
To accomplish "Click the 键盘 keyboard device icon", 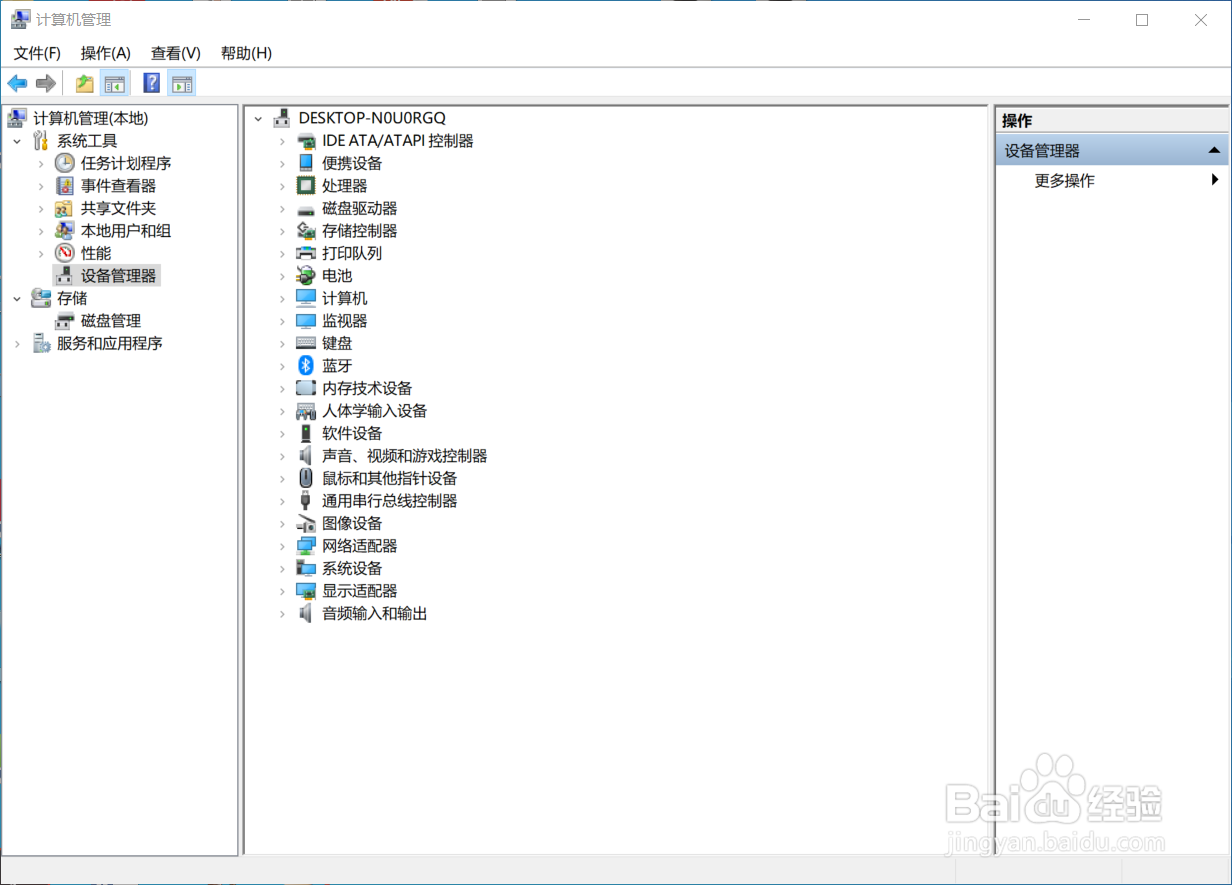I will click(x=305, y=343).
